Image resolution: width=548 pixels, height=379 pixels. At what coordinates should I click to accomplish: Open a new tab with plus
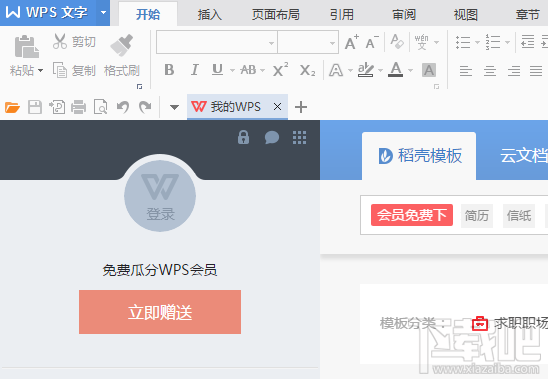[301, 107]
